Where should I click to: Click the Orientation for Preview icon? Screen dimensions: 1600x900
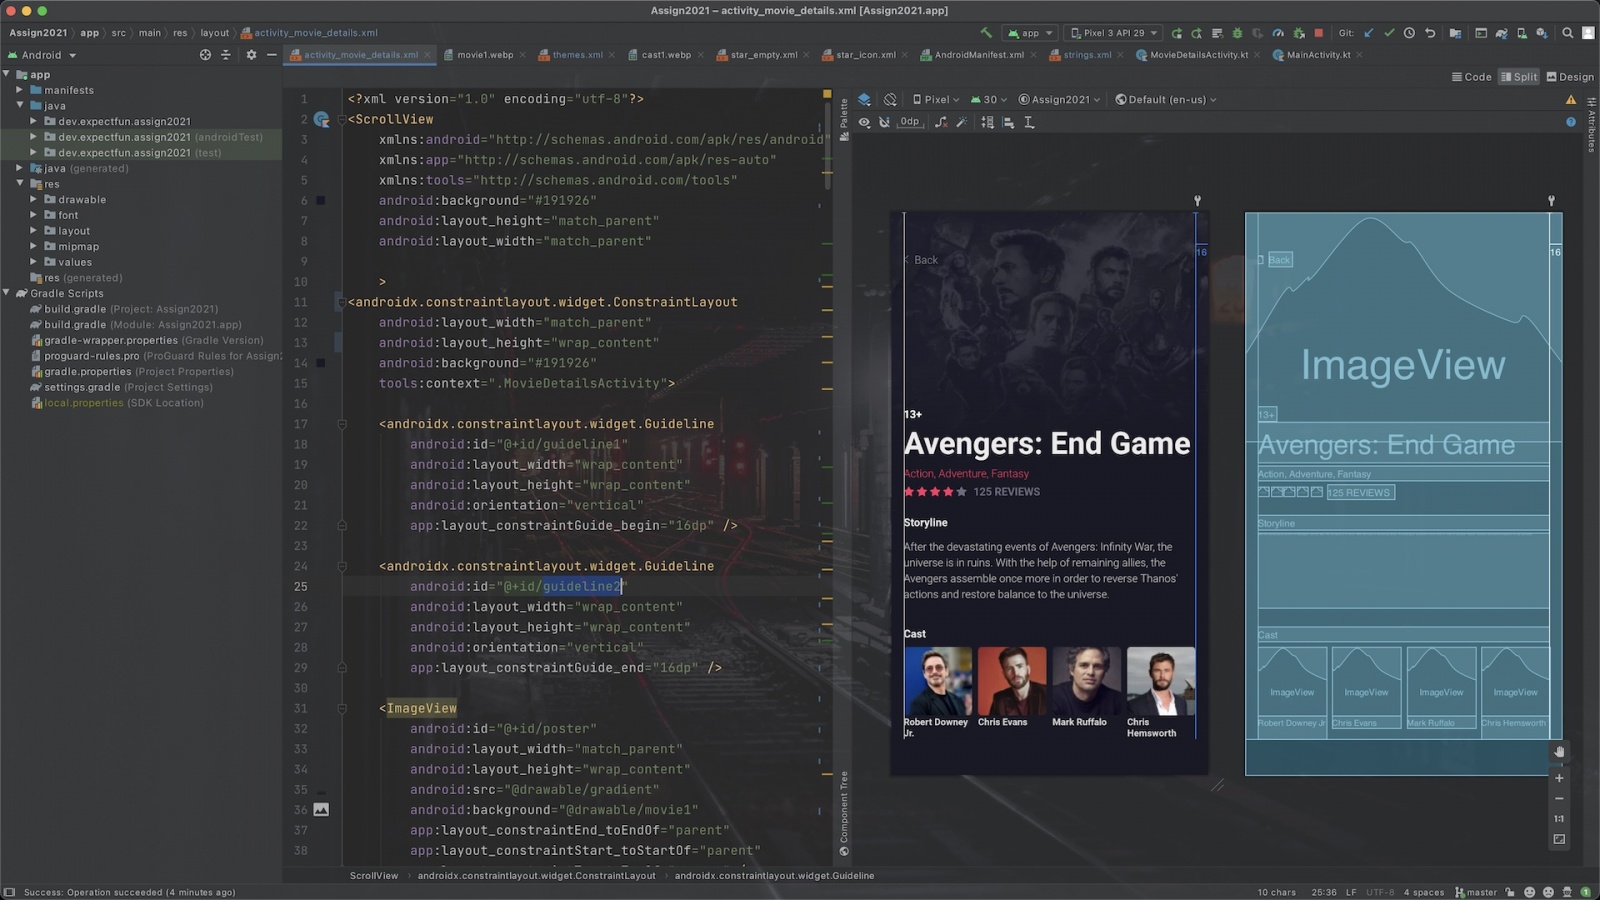pyautogui.click(x=890, y=100)
